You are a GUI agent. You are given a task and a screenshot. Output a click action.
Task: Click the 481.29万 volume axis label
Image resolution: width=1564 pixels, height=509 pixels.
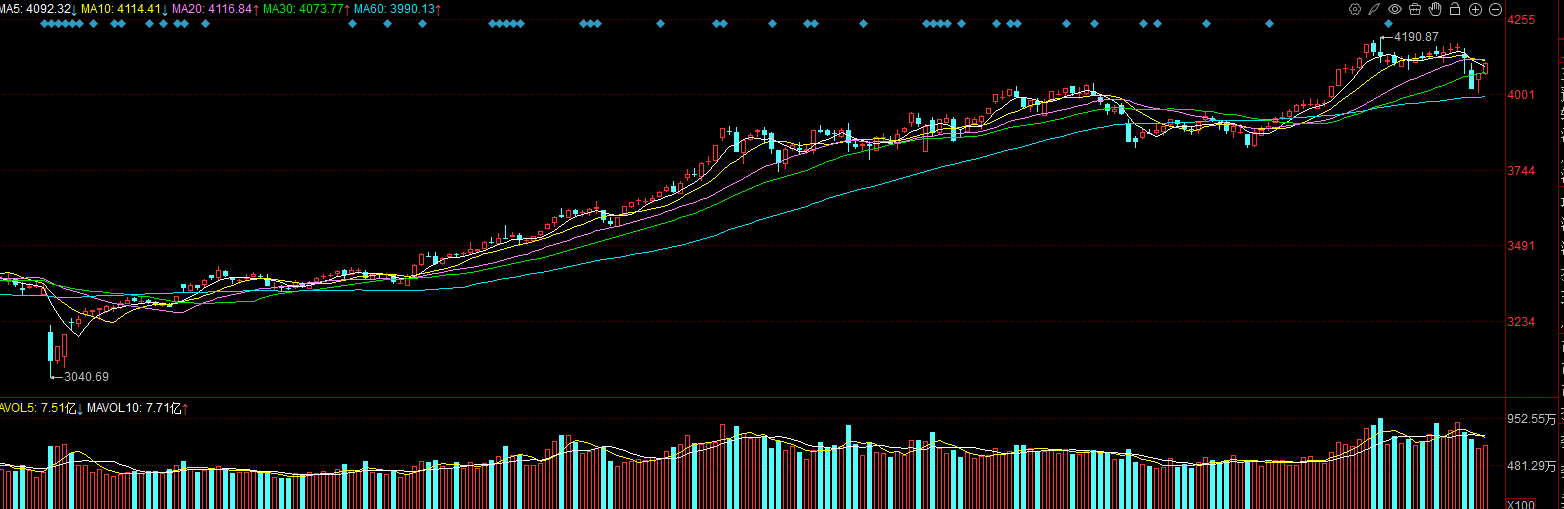[1531, 466]
